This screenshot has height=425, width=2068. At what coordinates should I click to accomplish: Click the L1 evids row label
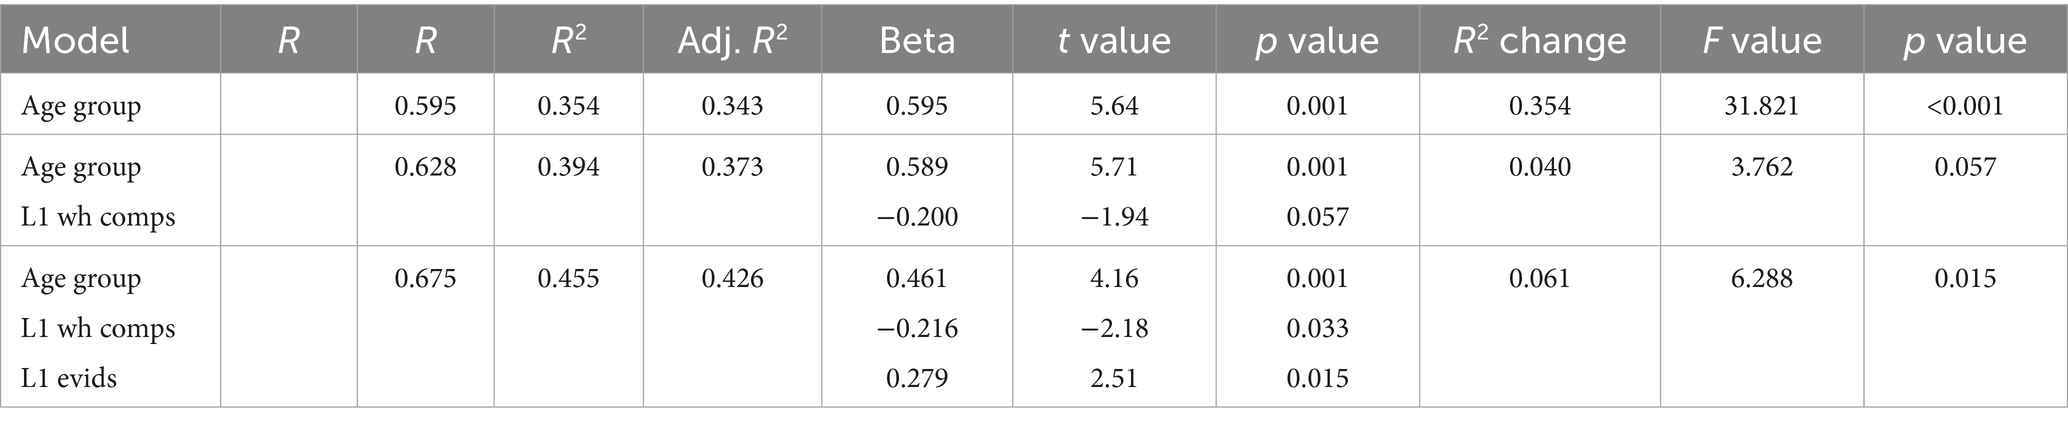click(69, 378)
